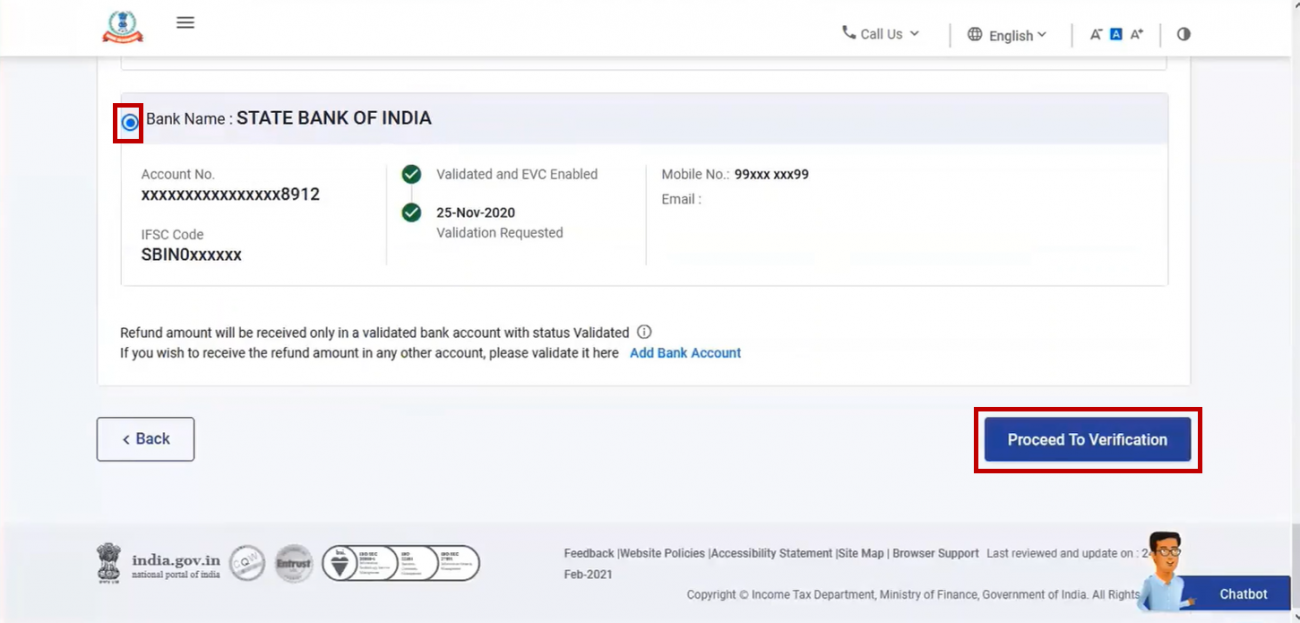Select the STATE BANK OF INDIA radio button
The image size is (1300, 623).
tap(128, 123)
